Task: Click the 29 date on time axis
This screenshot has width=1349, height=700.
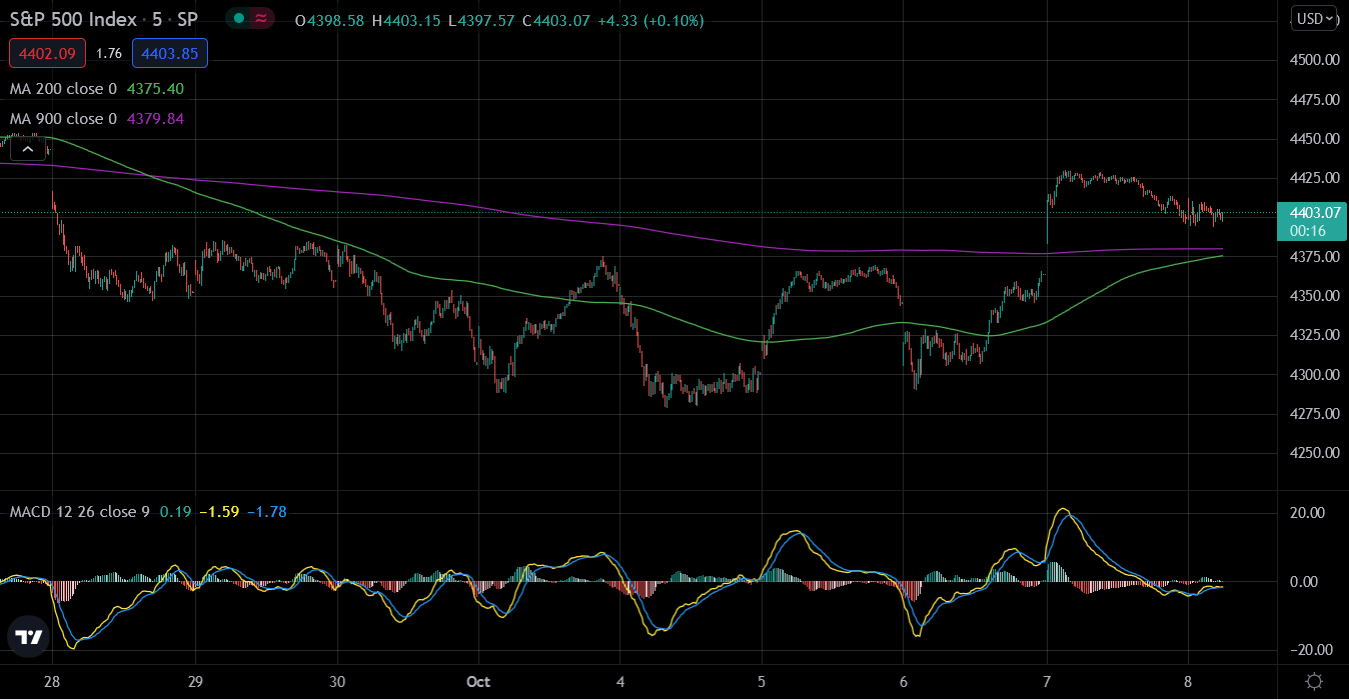Action: point(196,681)
